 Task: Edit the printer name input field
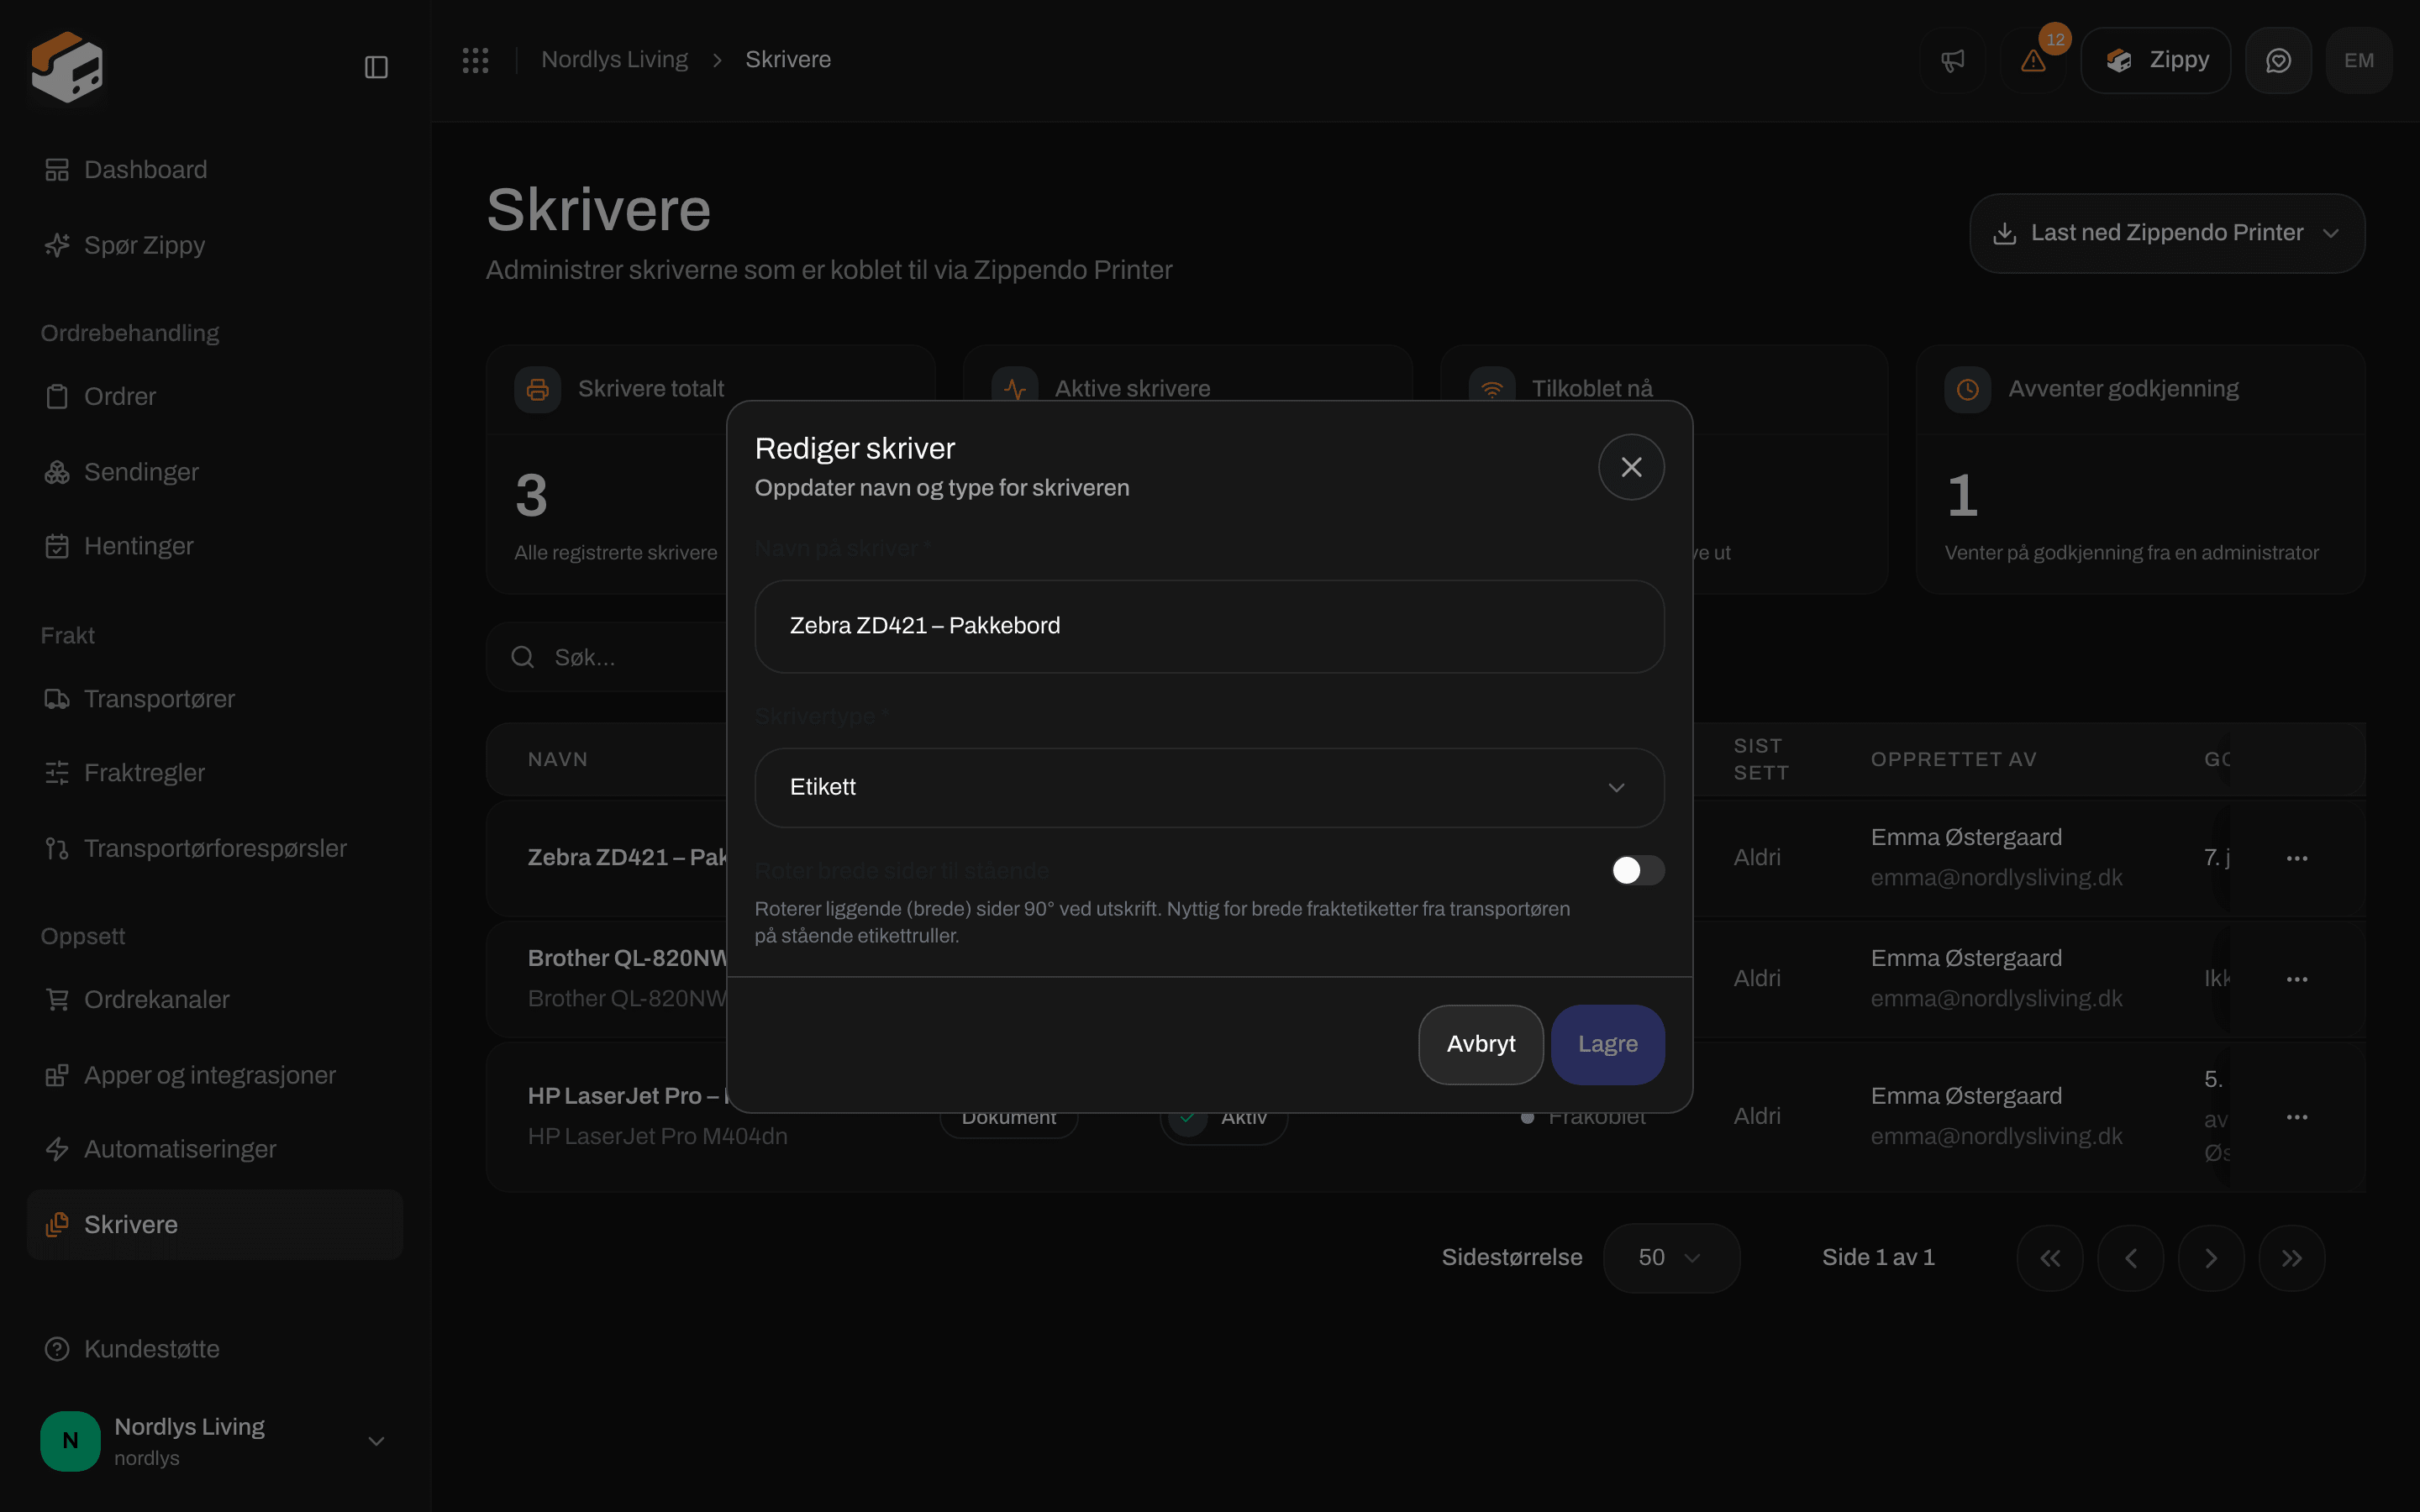click(x=1209, y=626)
